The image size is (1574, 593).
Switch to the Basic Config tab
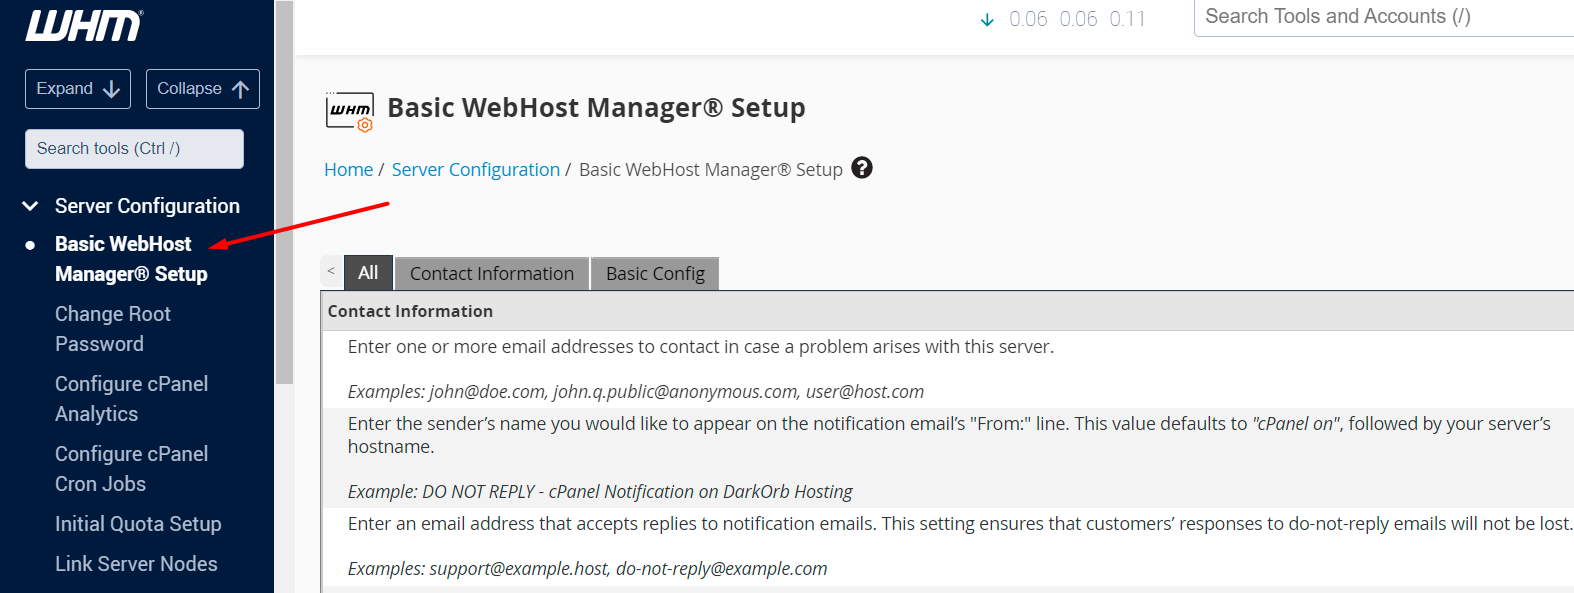coord(655,273)
